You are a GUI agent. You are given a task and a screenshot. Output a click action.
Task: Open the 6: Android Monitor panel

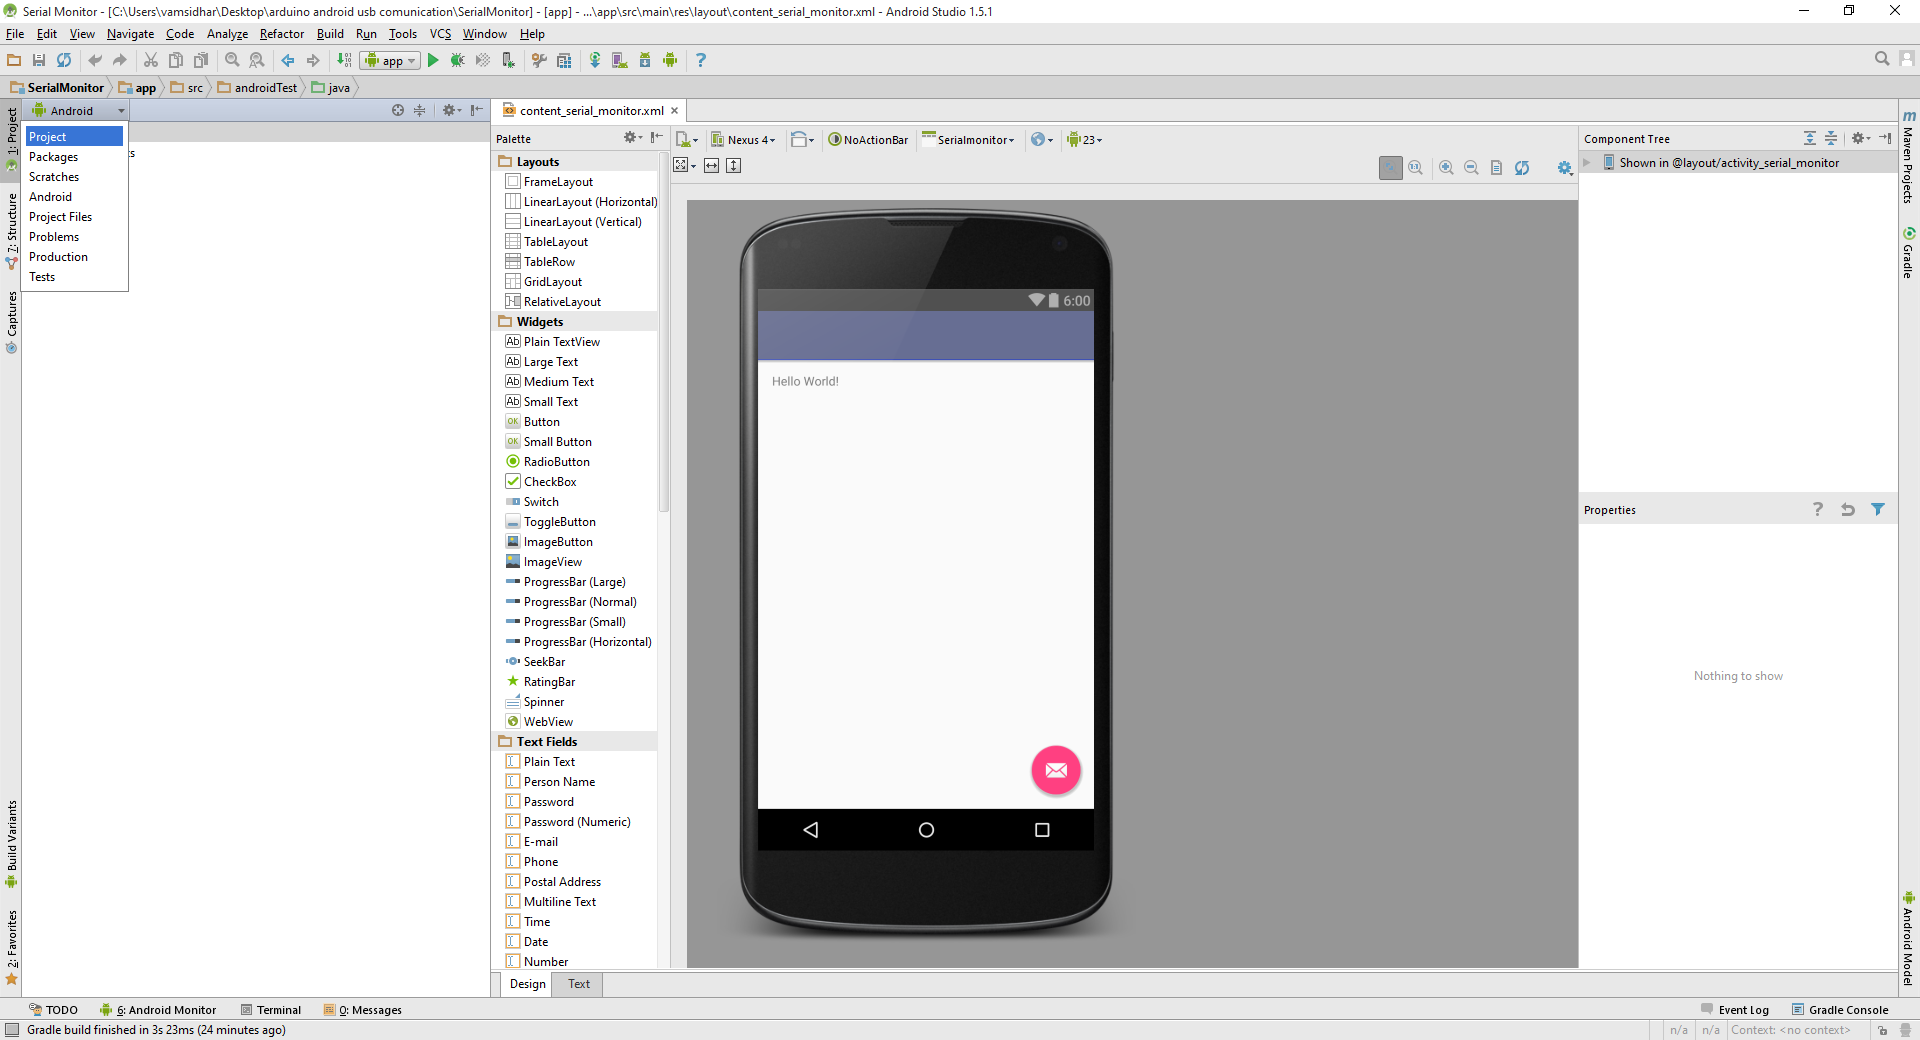(x=158, y=1010)
